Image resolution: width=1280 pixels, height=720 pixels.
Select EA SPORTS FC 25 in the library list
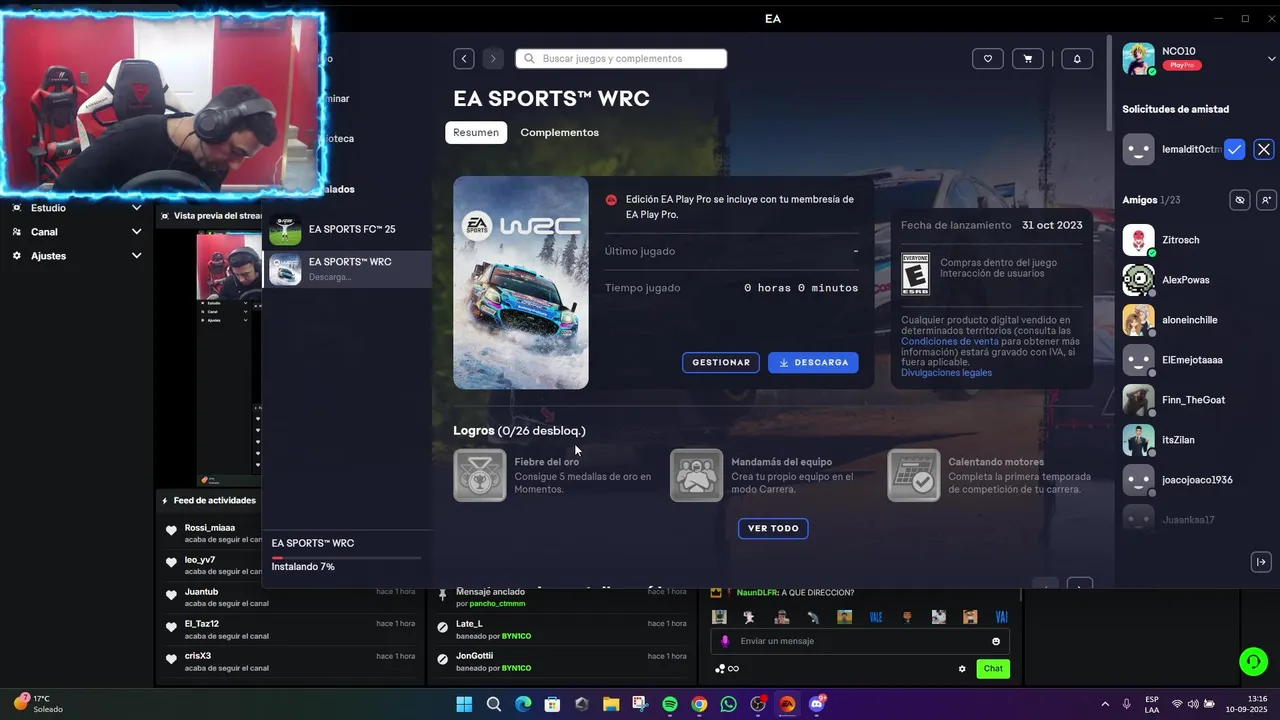click(347, 229)
